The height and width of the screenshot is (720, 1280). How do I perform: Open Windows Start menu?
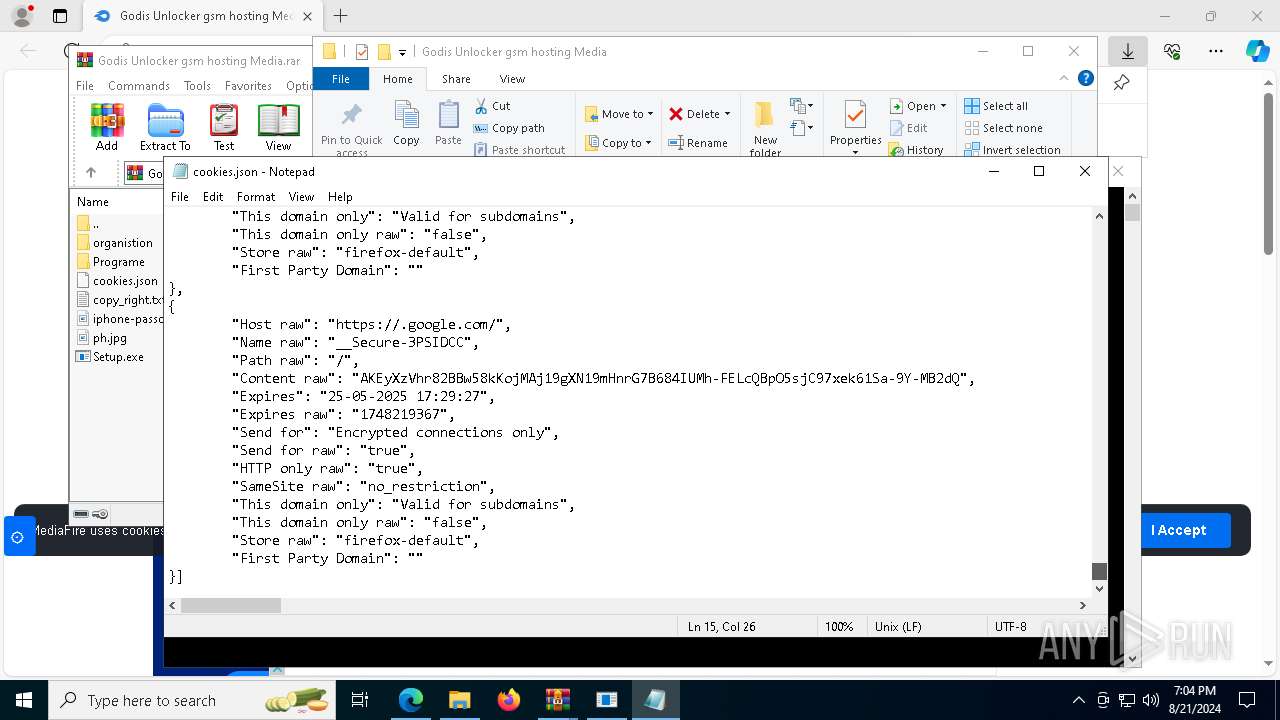tap(24, 700)
